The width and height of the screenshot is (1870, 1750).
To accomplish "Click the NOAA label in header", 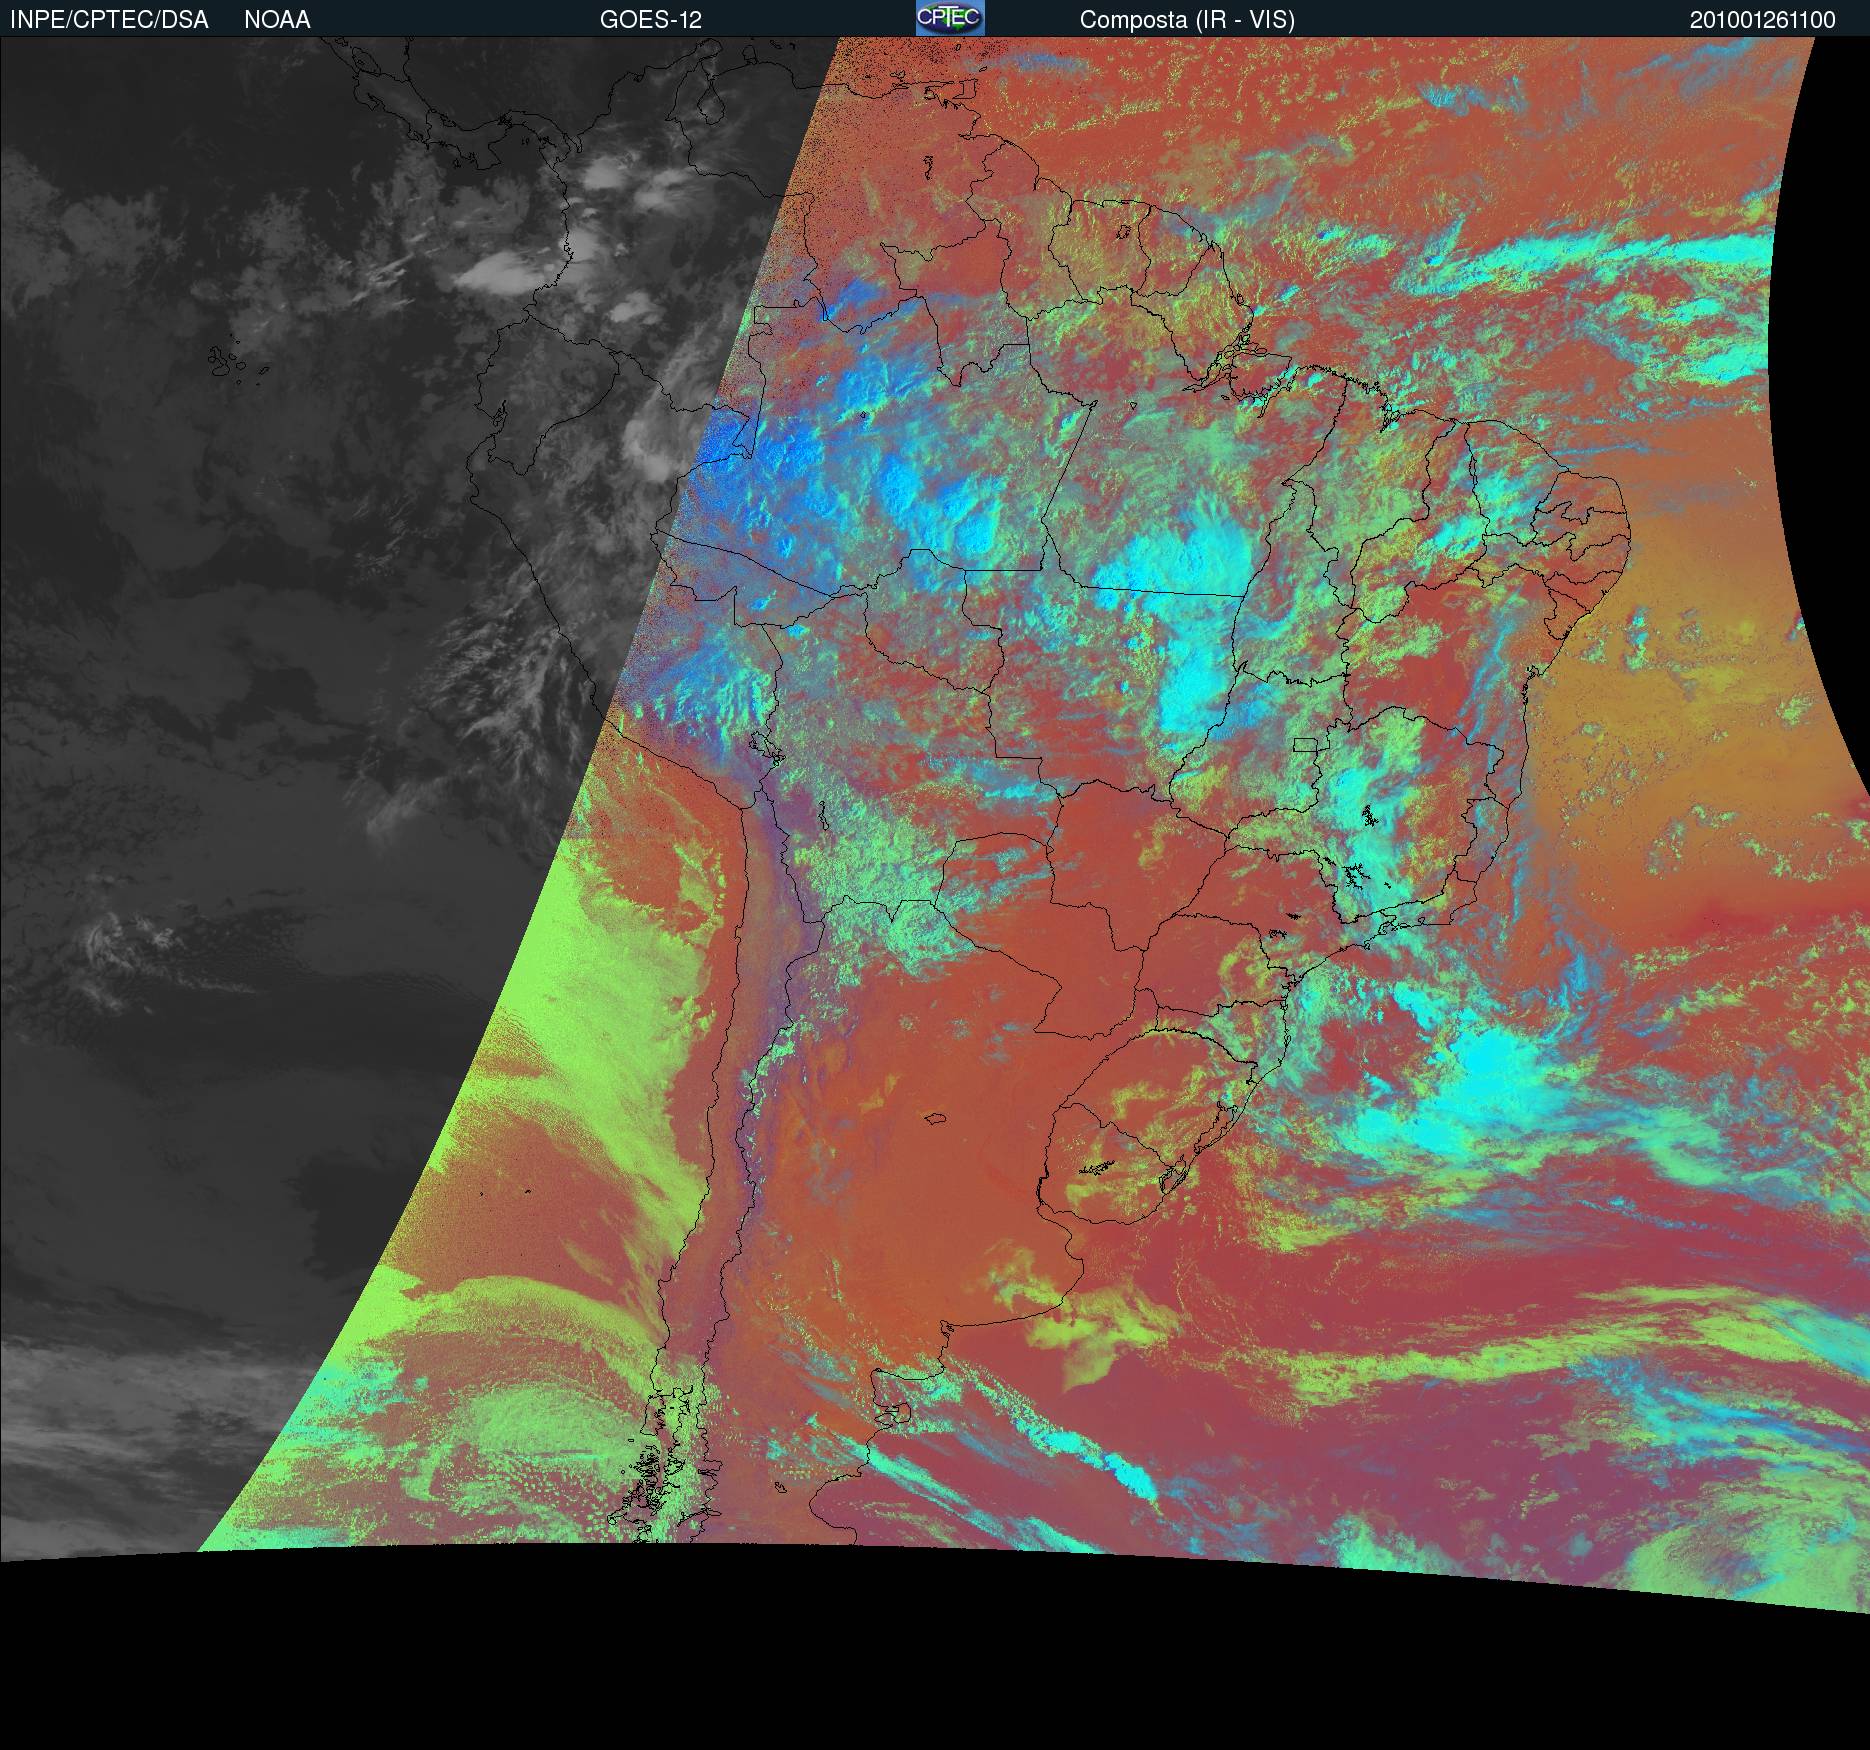I will (x=277, y=20).
